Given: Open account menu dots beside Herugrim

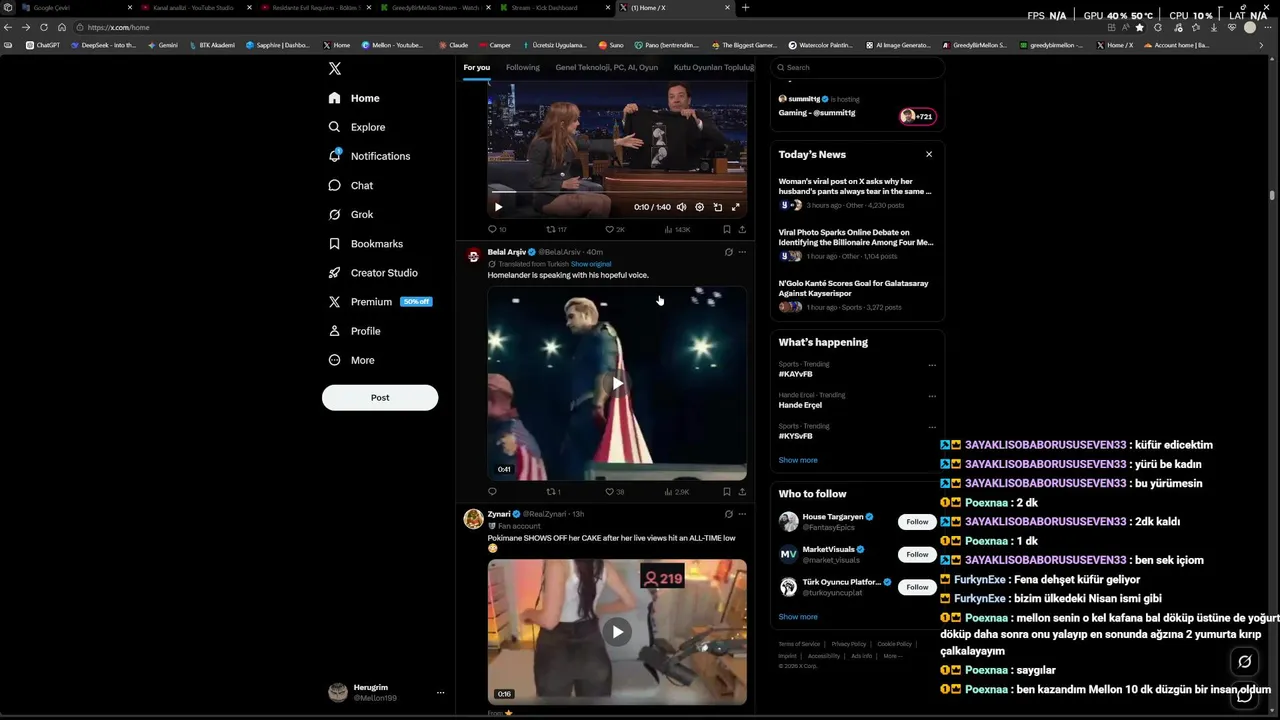Looking at the screenshot, I should (440, 692).
